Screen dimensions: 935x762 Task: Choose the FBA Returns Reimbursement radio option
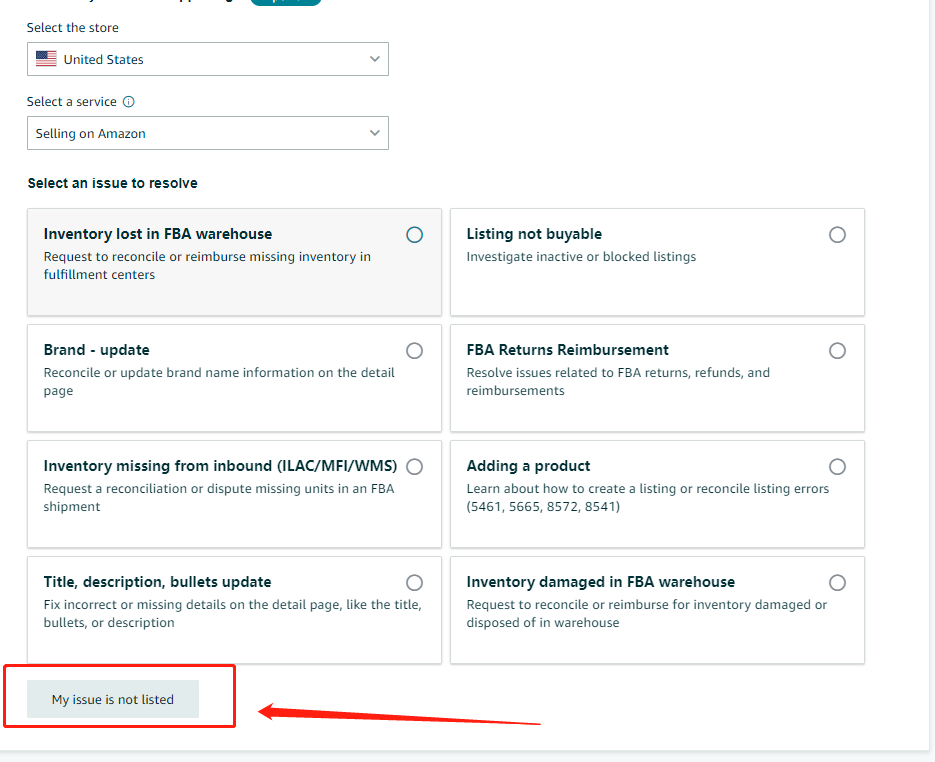click(837, 351)
